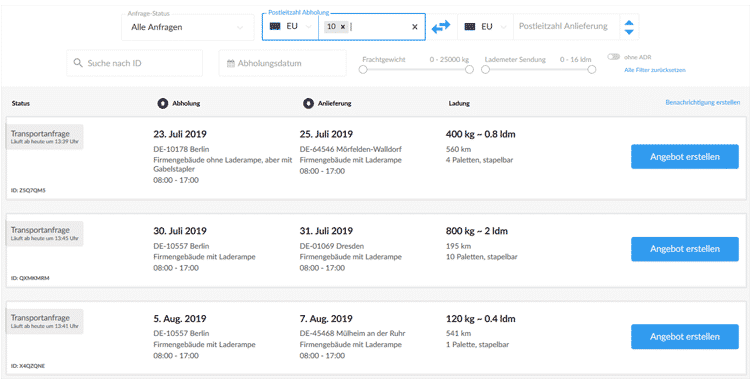Click 'Firmengebäude ohne Laderampe, aber mit Gabelstapler' text
Image resolution: width=750 pixels, height=383 pixels.
click(223, 164)
